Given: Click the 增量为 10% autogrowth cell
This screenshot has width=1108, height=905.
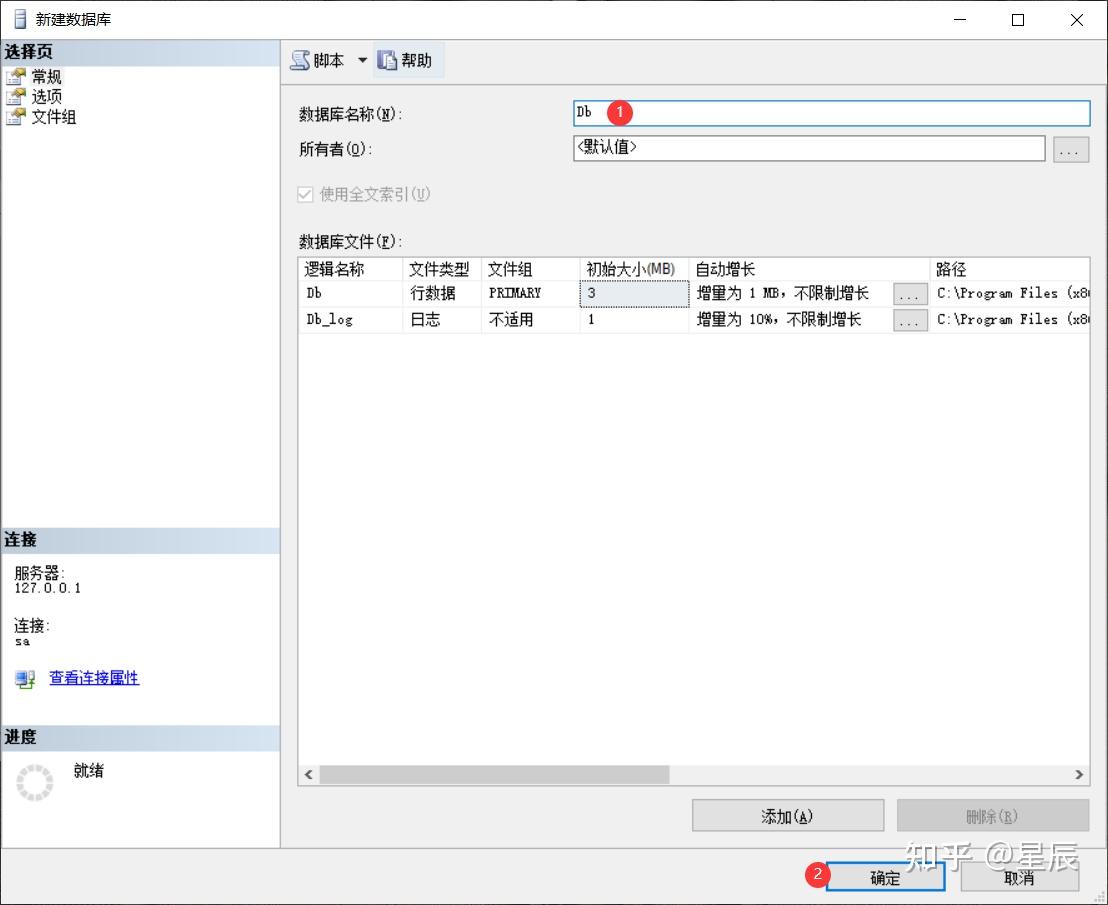Looking at the screenshot, I should (x=791, y=319).
